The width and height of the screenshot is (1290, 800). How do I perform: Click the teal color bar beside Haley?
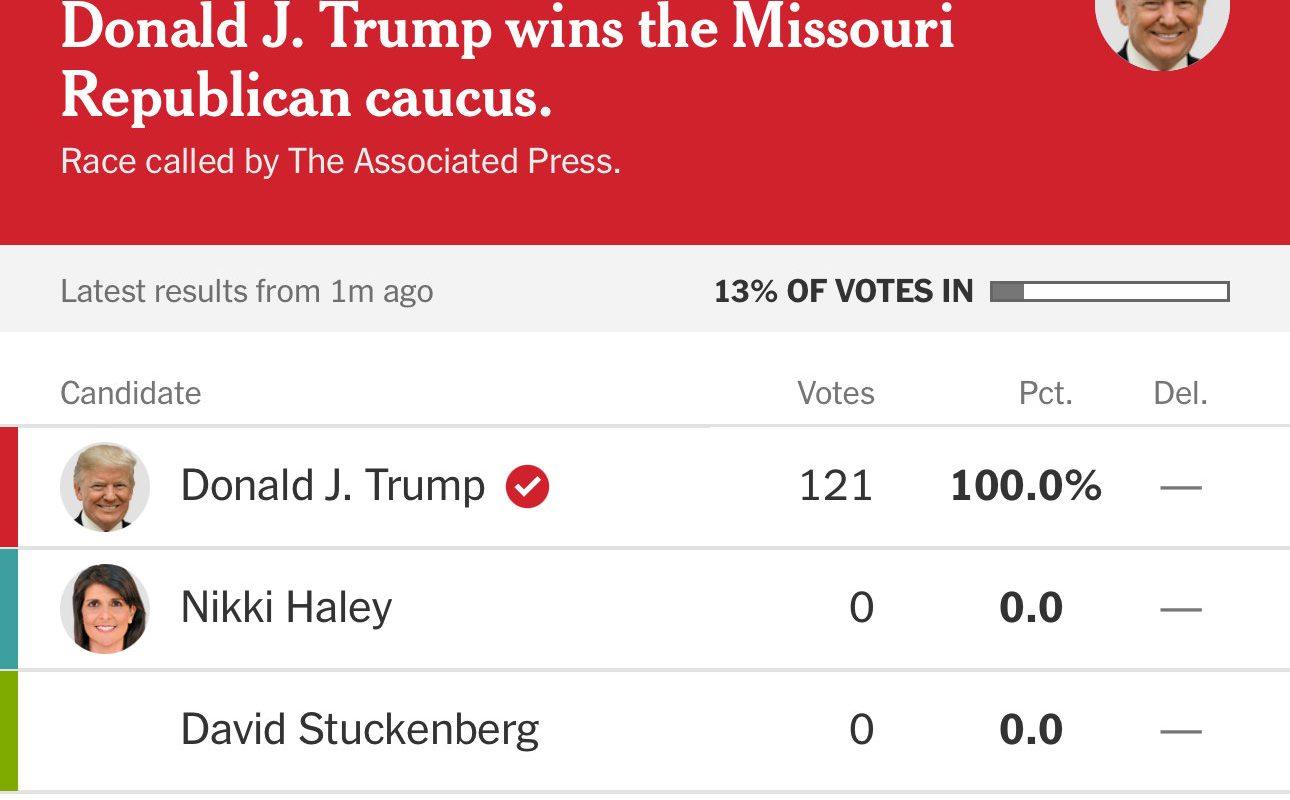pyautogui.click(x=8, y=608)
